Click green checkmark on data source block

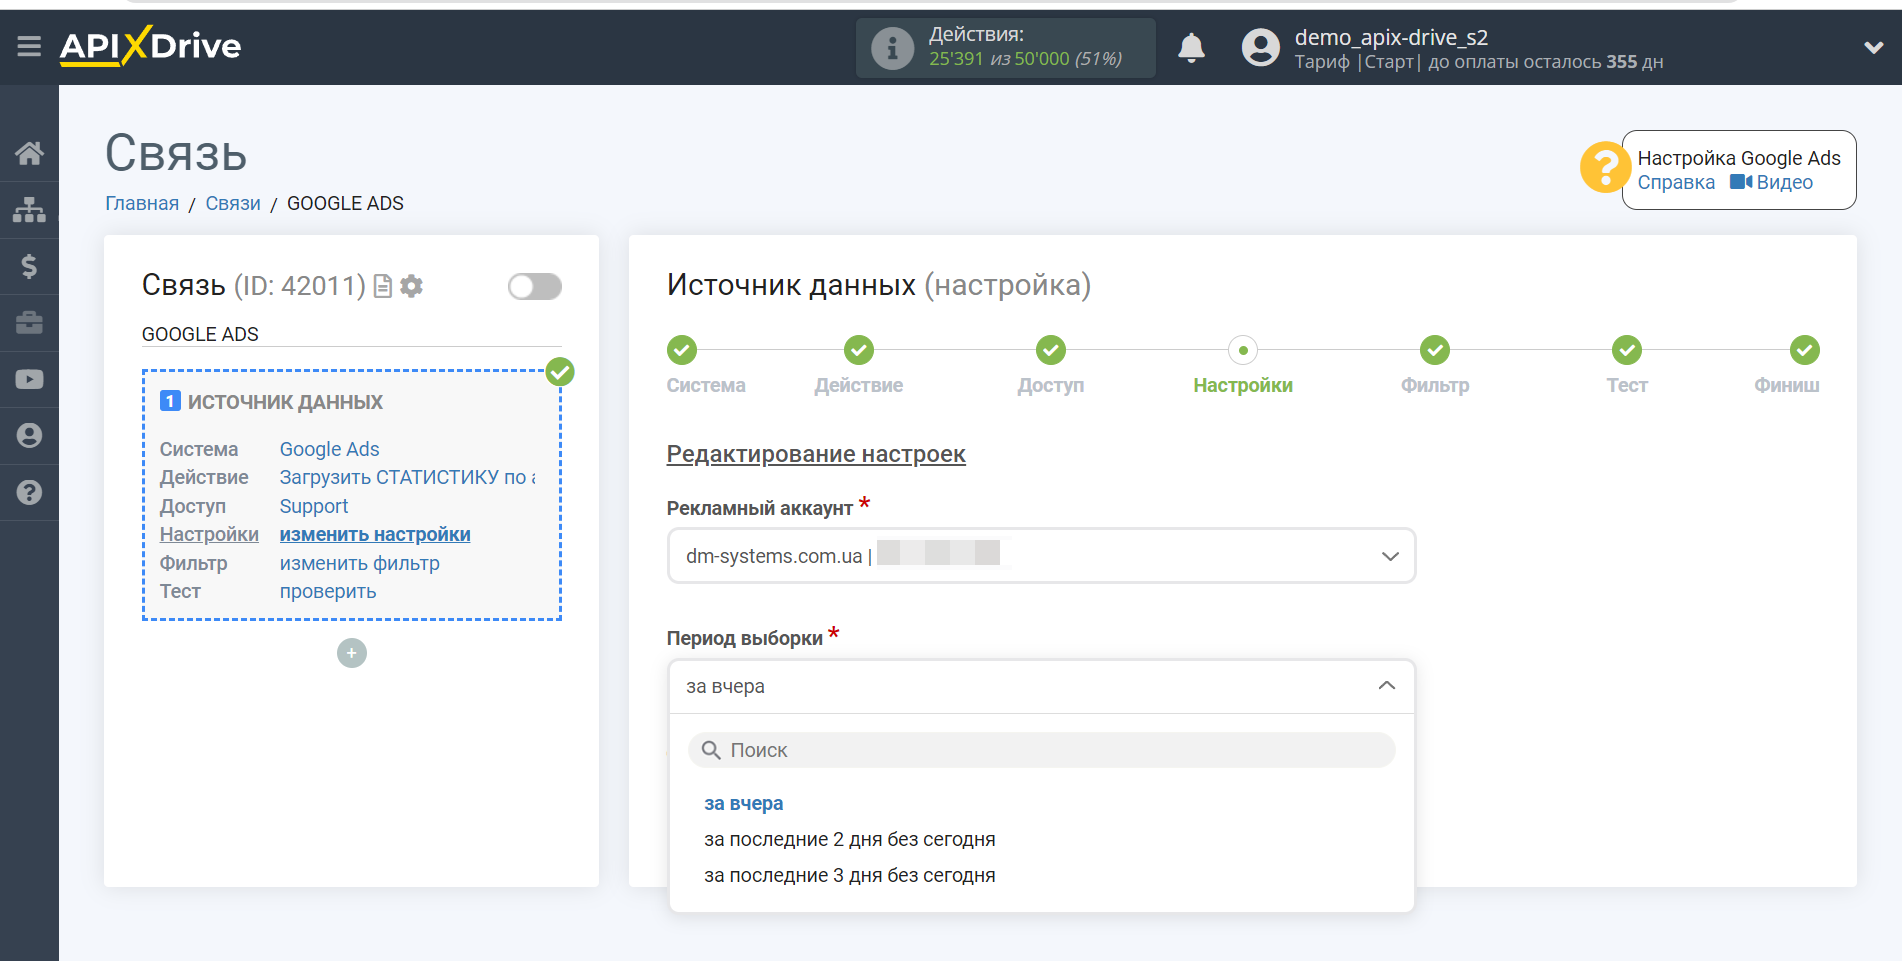(x=560, y=372)
